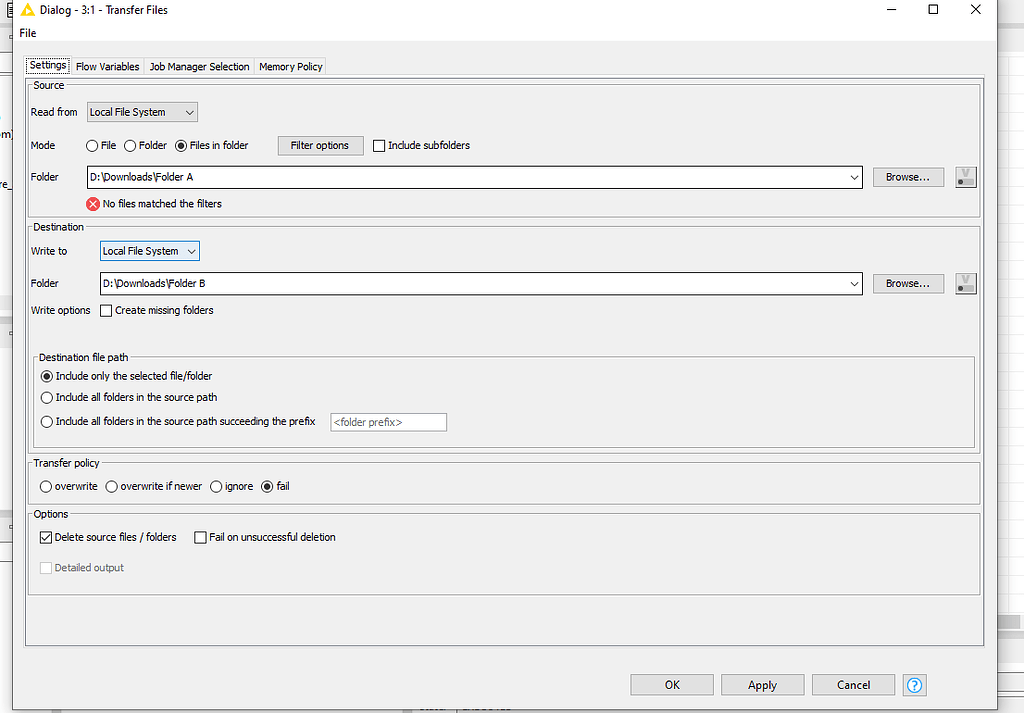Viewport: 1024px width, 713px height.
Task: Open the Write to dropdown
Action: (x=148, y=251)
